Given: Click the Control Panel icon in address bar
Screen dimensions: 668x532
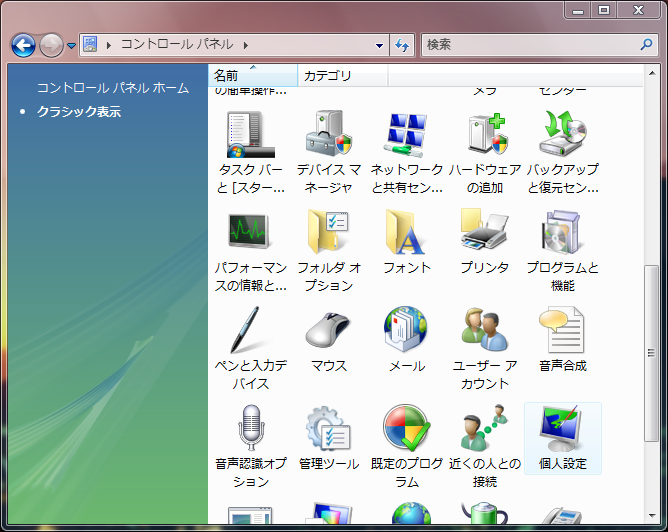Looking at the screenshot, I should click(90, 44).
